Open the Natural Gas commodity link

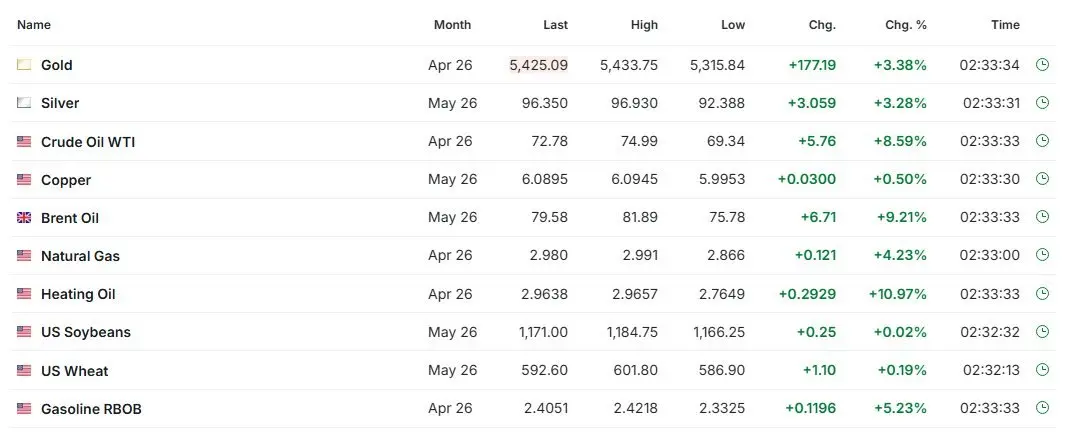(80, 256)
